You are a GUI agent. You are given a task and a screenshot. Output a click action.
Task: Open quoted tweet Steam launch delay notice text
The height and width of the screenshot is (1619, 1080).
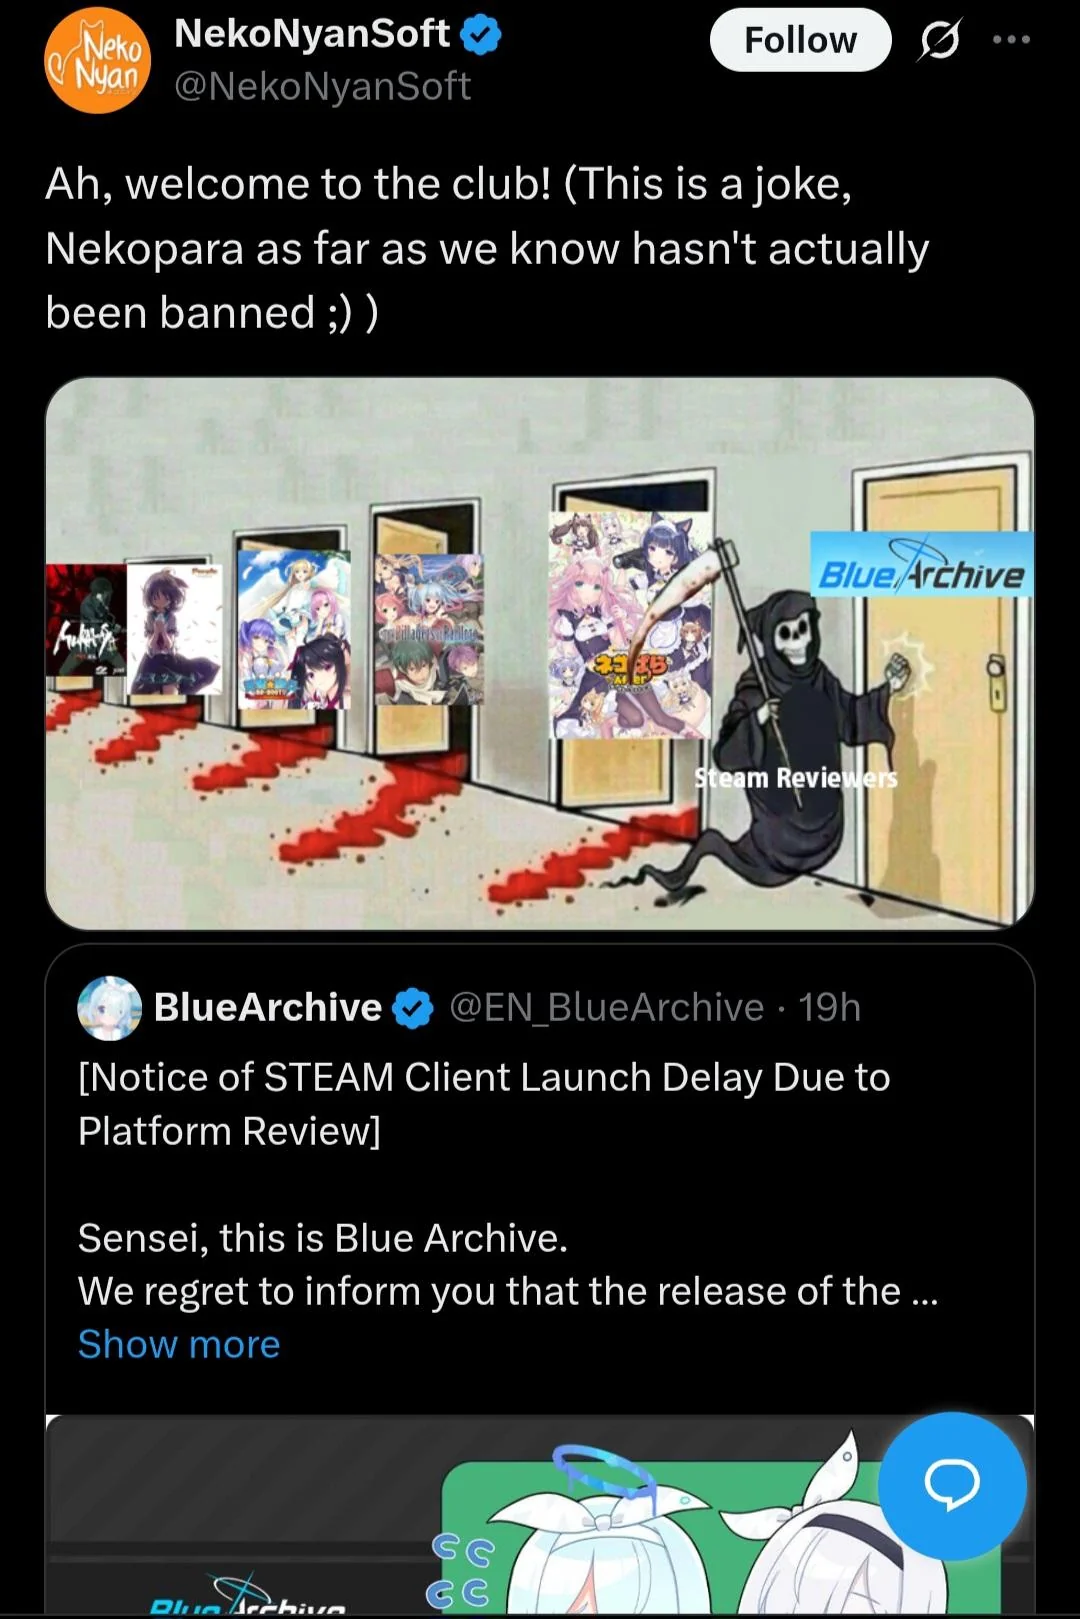click(485, 1104)
